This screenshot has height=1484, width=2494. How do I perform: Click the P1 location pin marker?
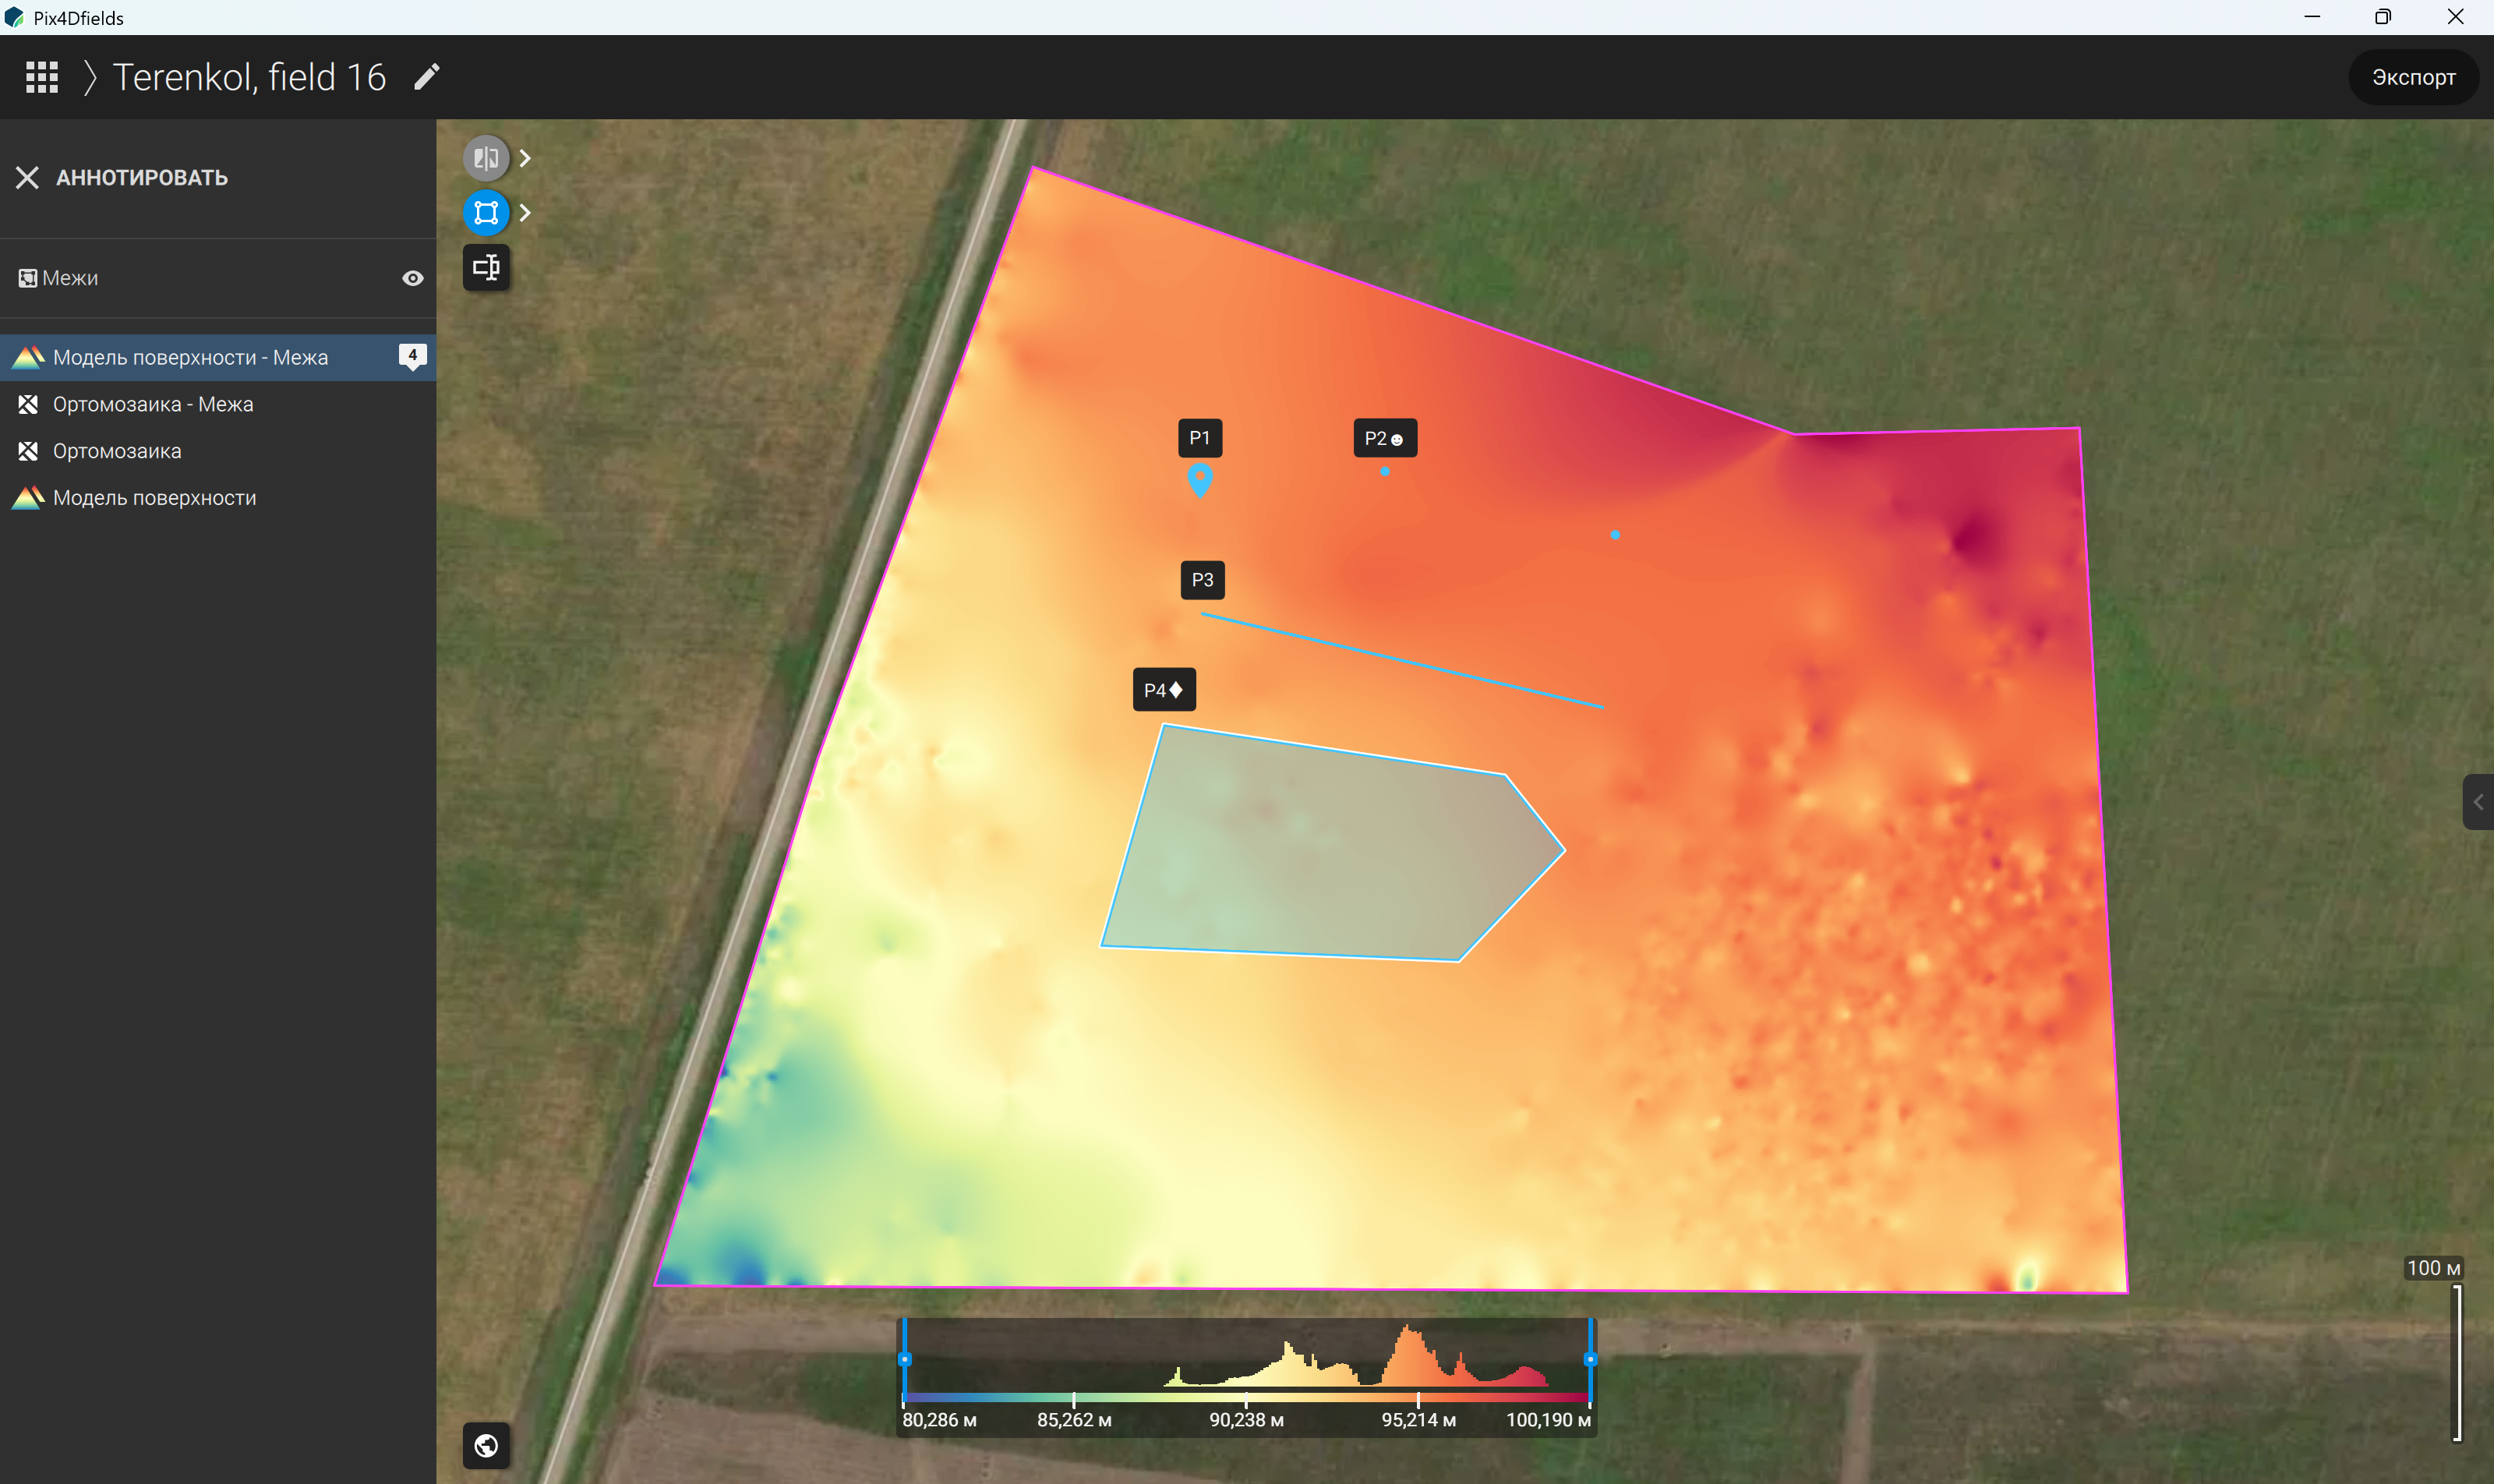[1200, 480]
